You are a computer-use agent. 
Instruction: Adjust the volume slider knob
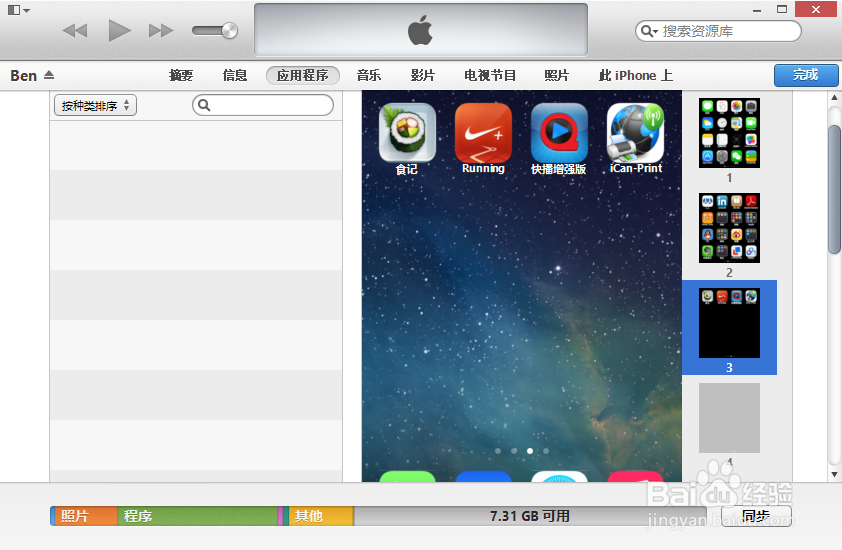[x=229, y=31]
